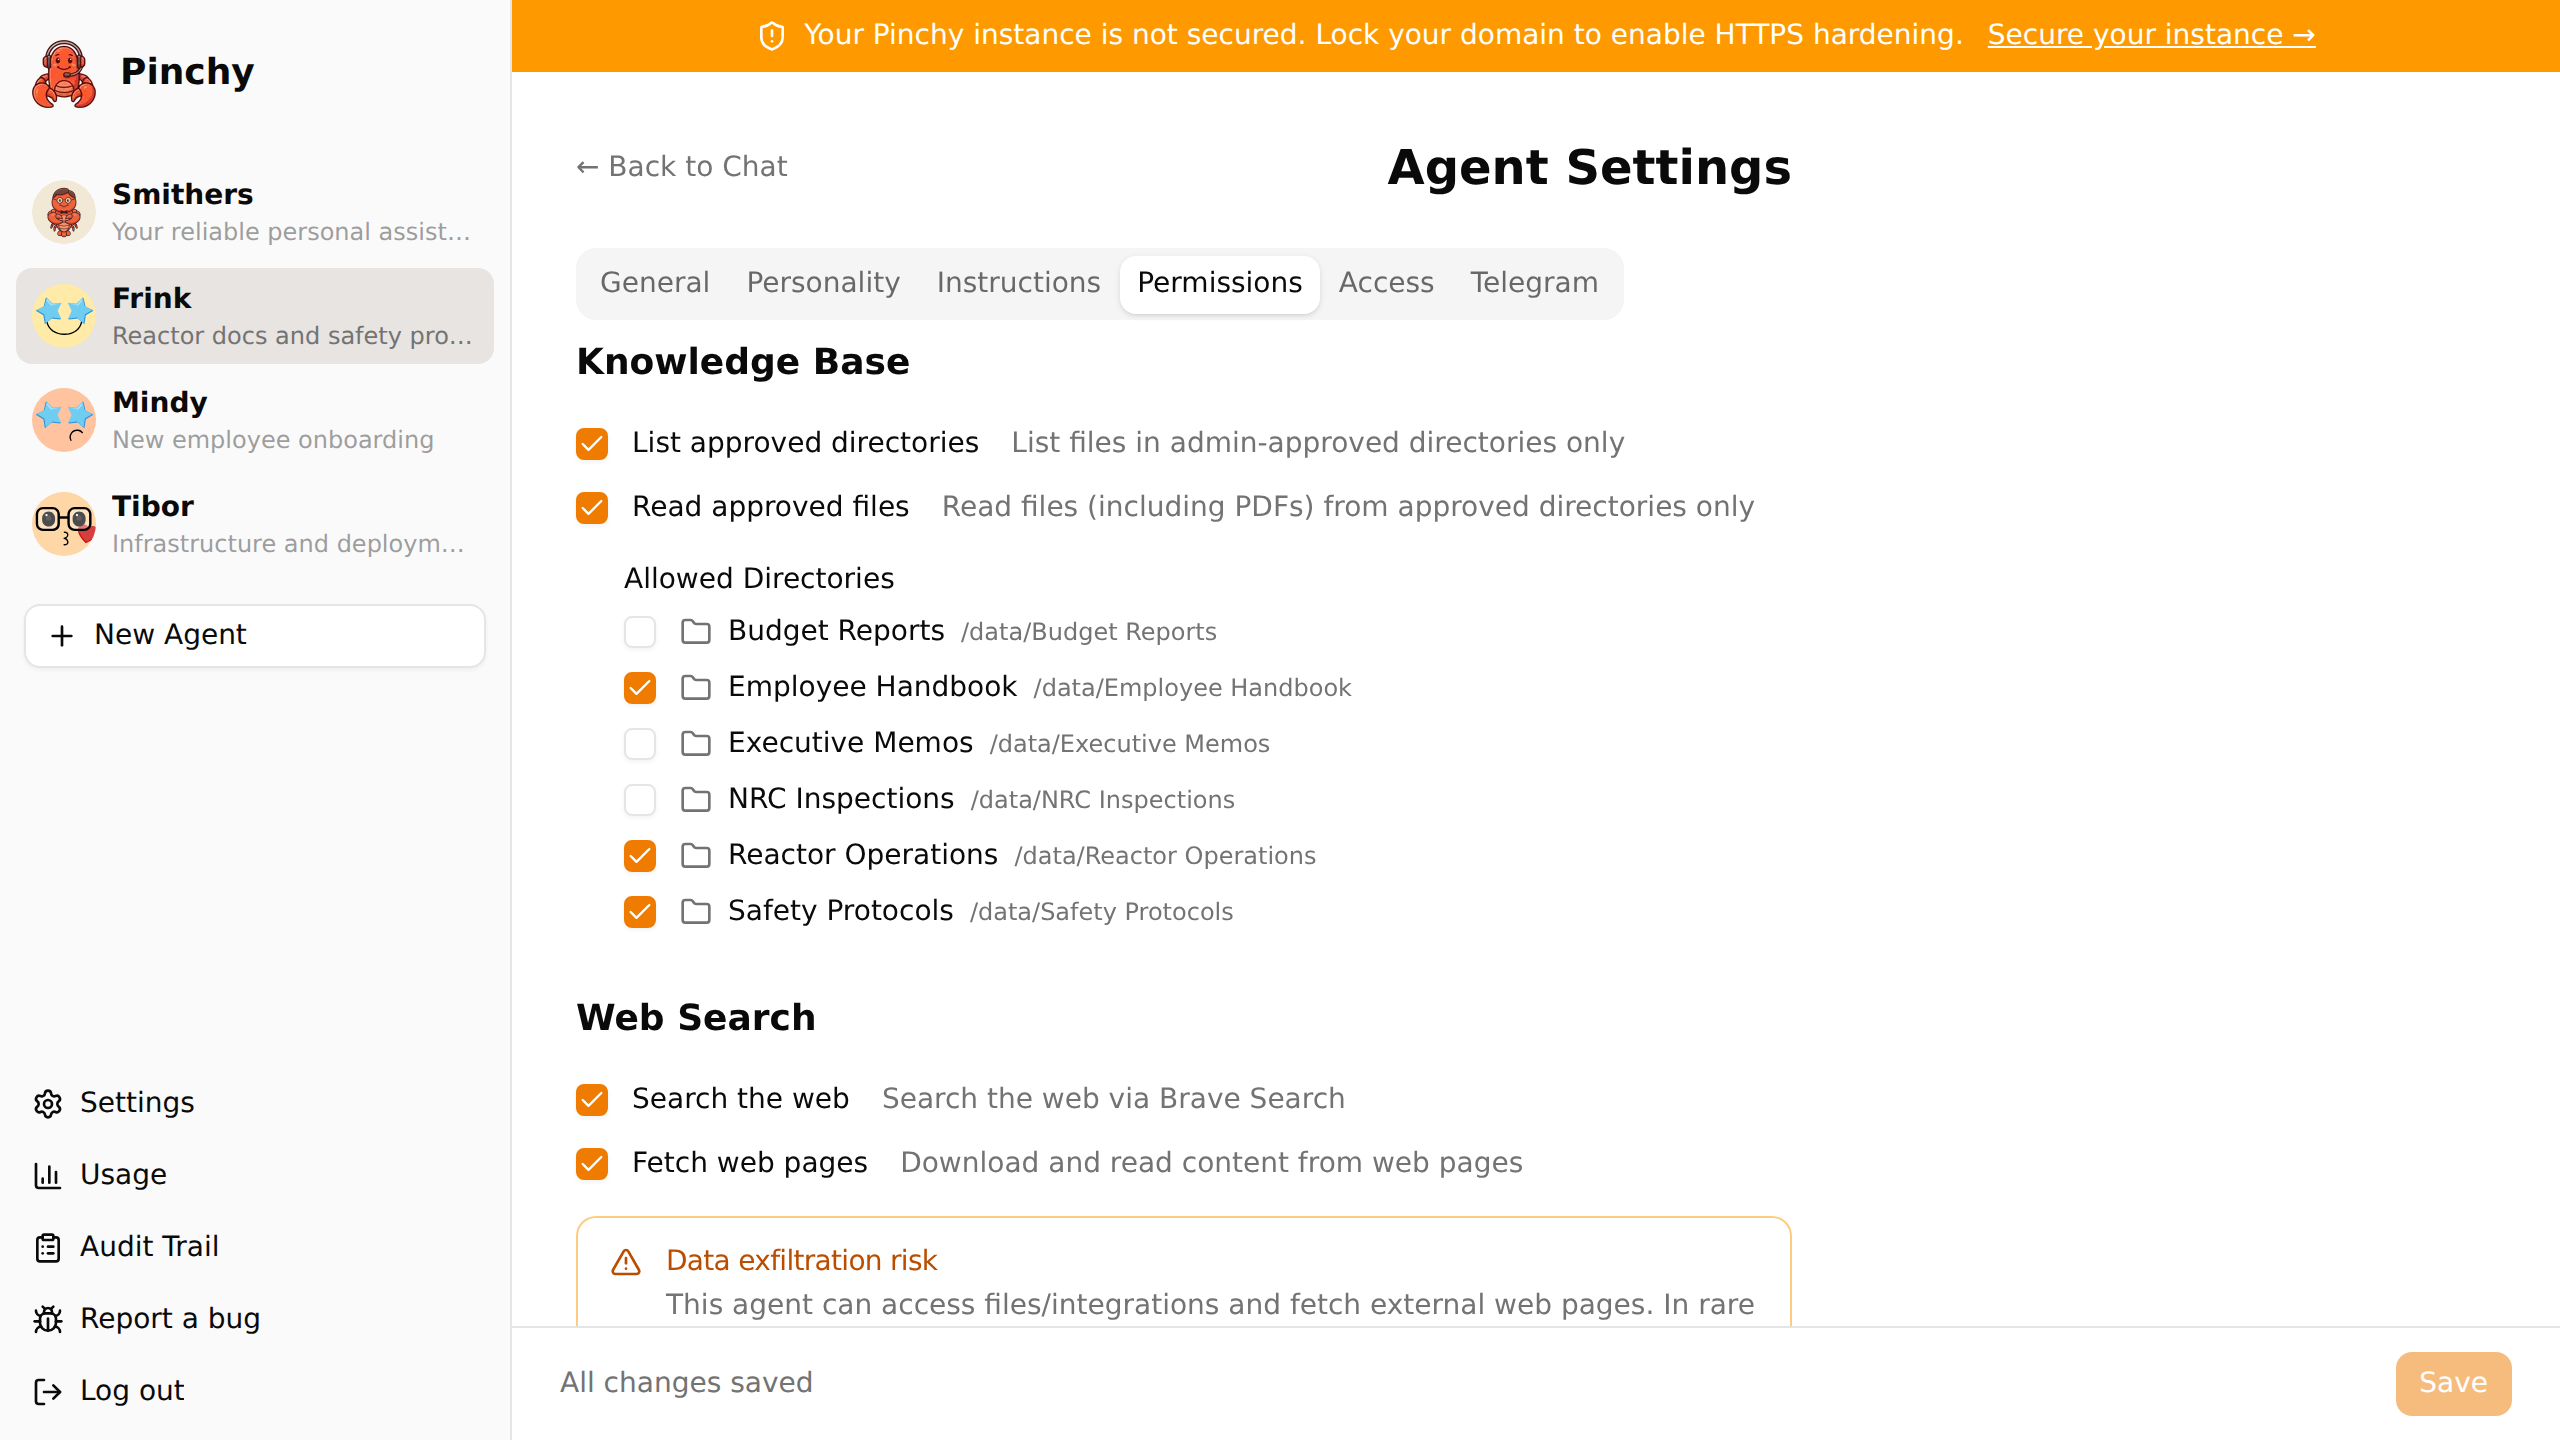Click the Allowed Directories label
2560x1440 pixels.
coord(759,579)
